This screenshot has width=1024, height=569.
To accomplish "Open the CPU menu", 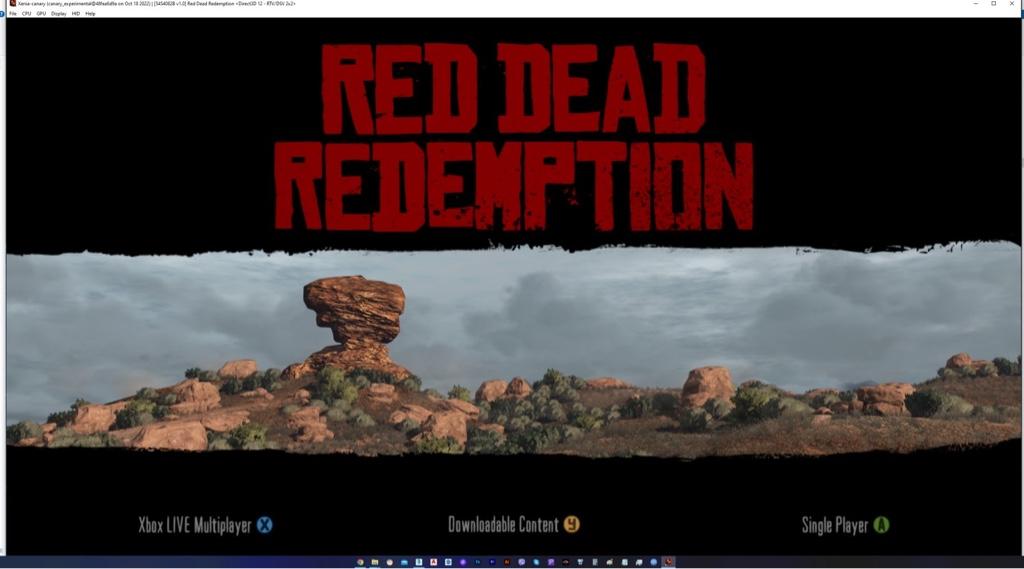I will point(26,14).
